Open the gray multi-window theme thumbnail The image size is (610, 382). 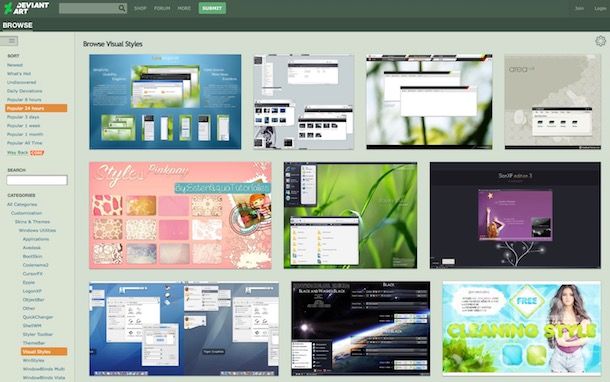click(x=304, y=102)
